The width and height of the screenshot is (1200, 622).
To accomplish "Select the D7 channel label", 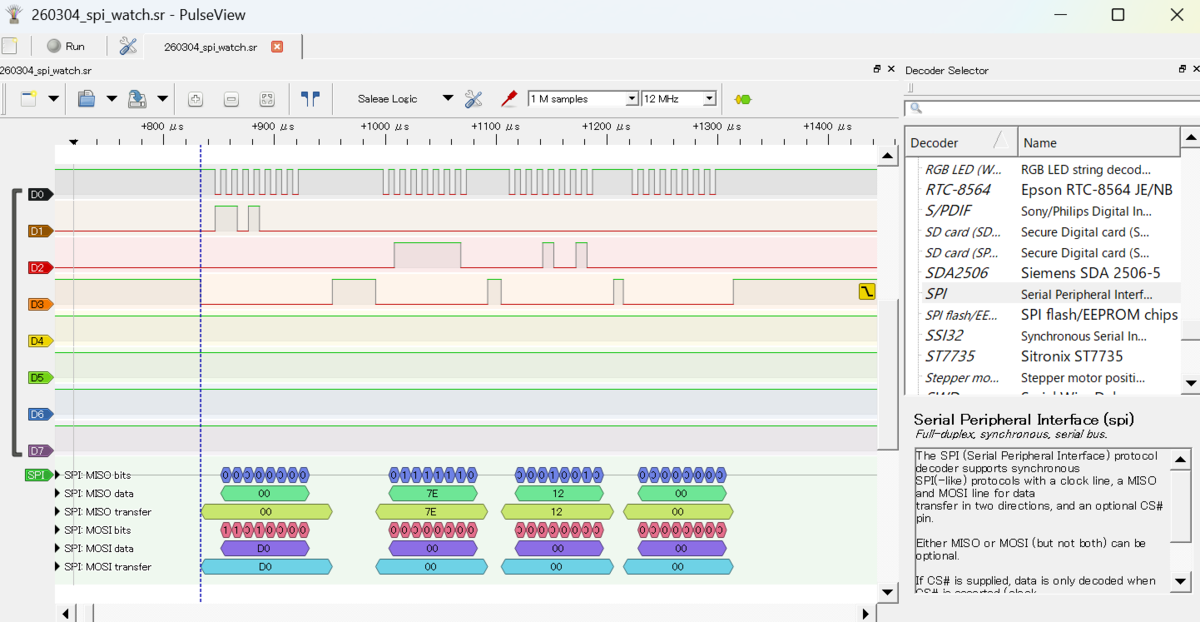I will [39, 451].
